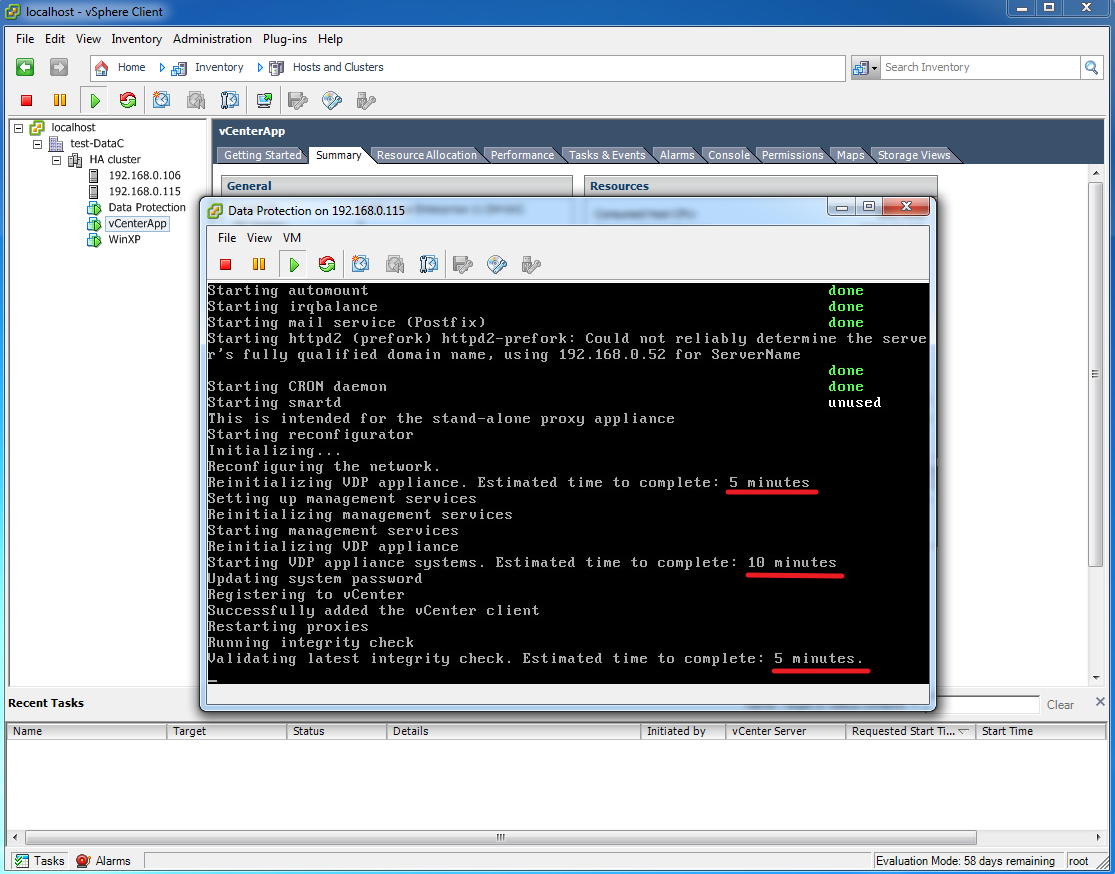The height and width of the screenshot is (874, 1115).
Task: Open the Edit menu
Action: pyautogui.click(x=55, y=39)
